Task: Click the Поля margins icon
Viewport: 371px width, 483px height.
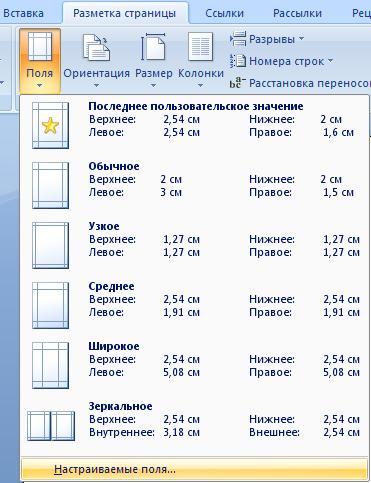Action: pos(40,46)
